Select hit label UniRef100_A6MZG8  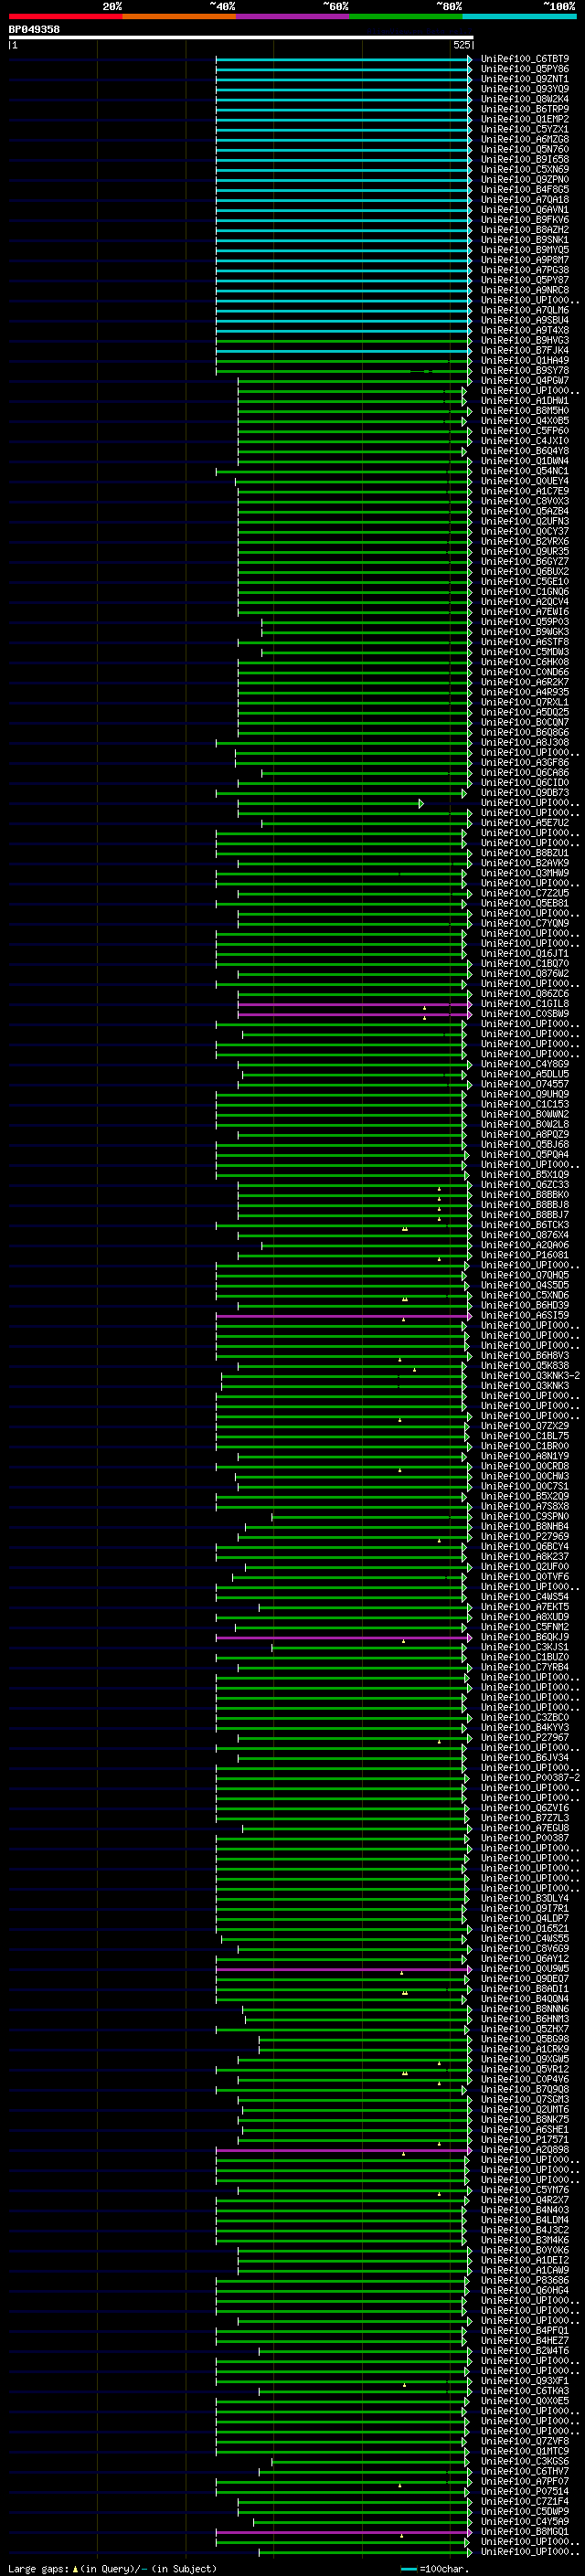(x=525, y=139)
